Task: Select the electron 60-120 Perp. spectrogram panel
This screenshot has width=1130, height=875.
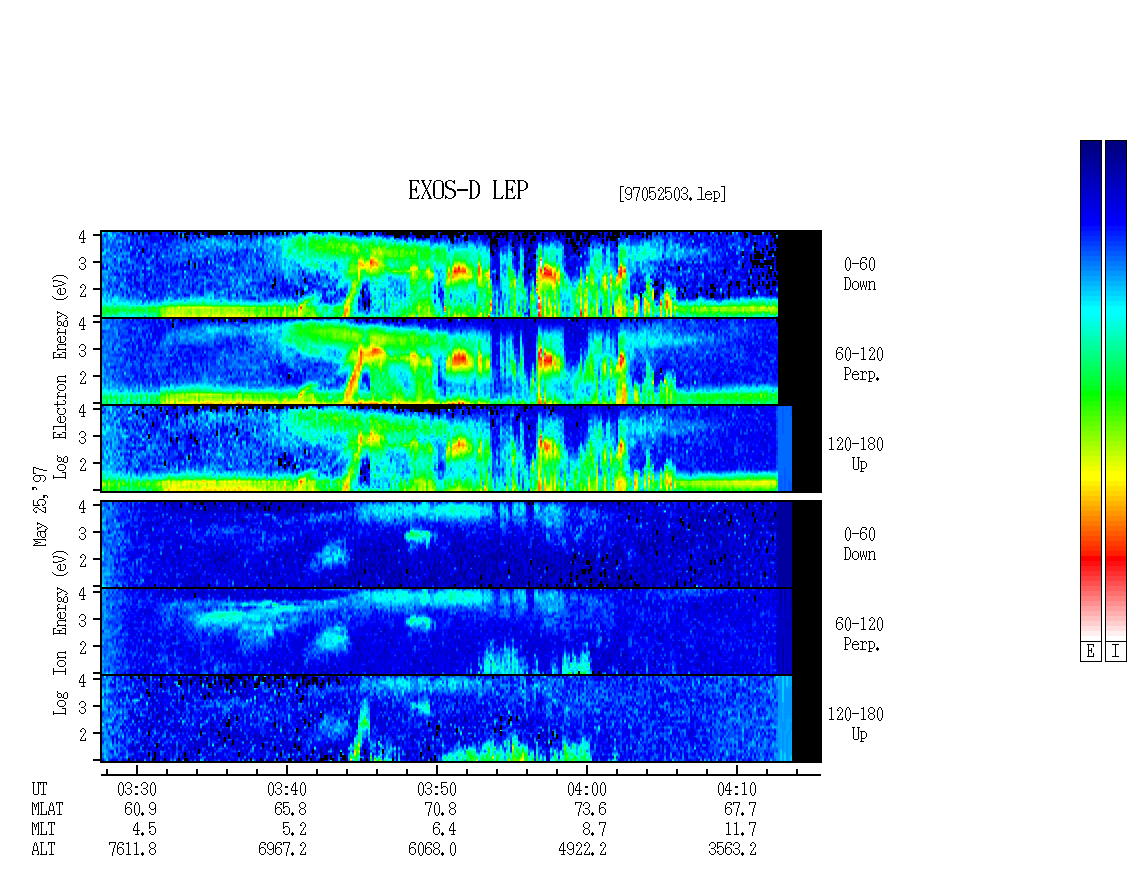Action: point(461,361)
